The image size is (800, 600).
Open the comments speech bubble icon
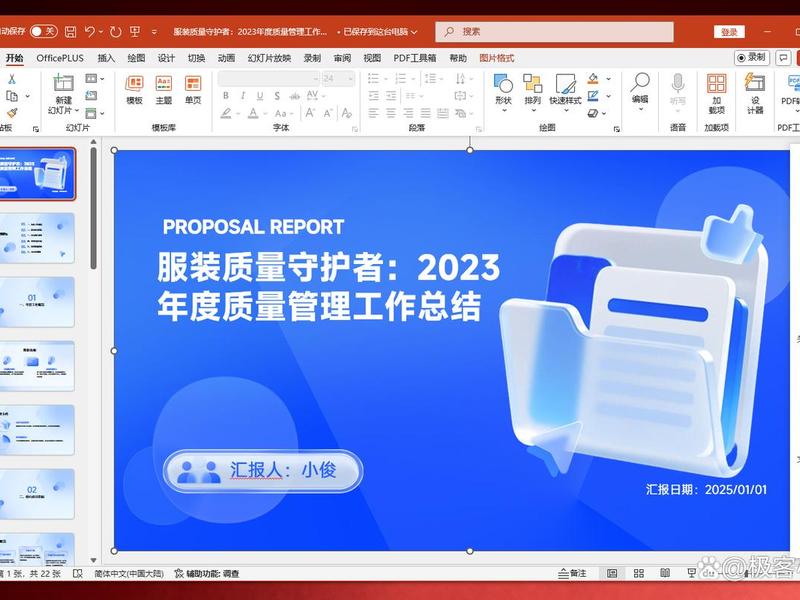pyautogui.click(x=783, y=58)
